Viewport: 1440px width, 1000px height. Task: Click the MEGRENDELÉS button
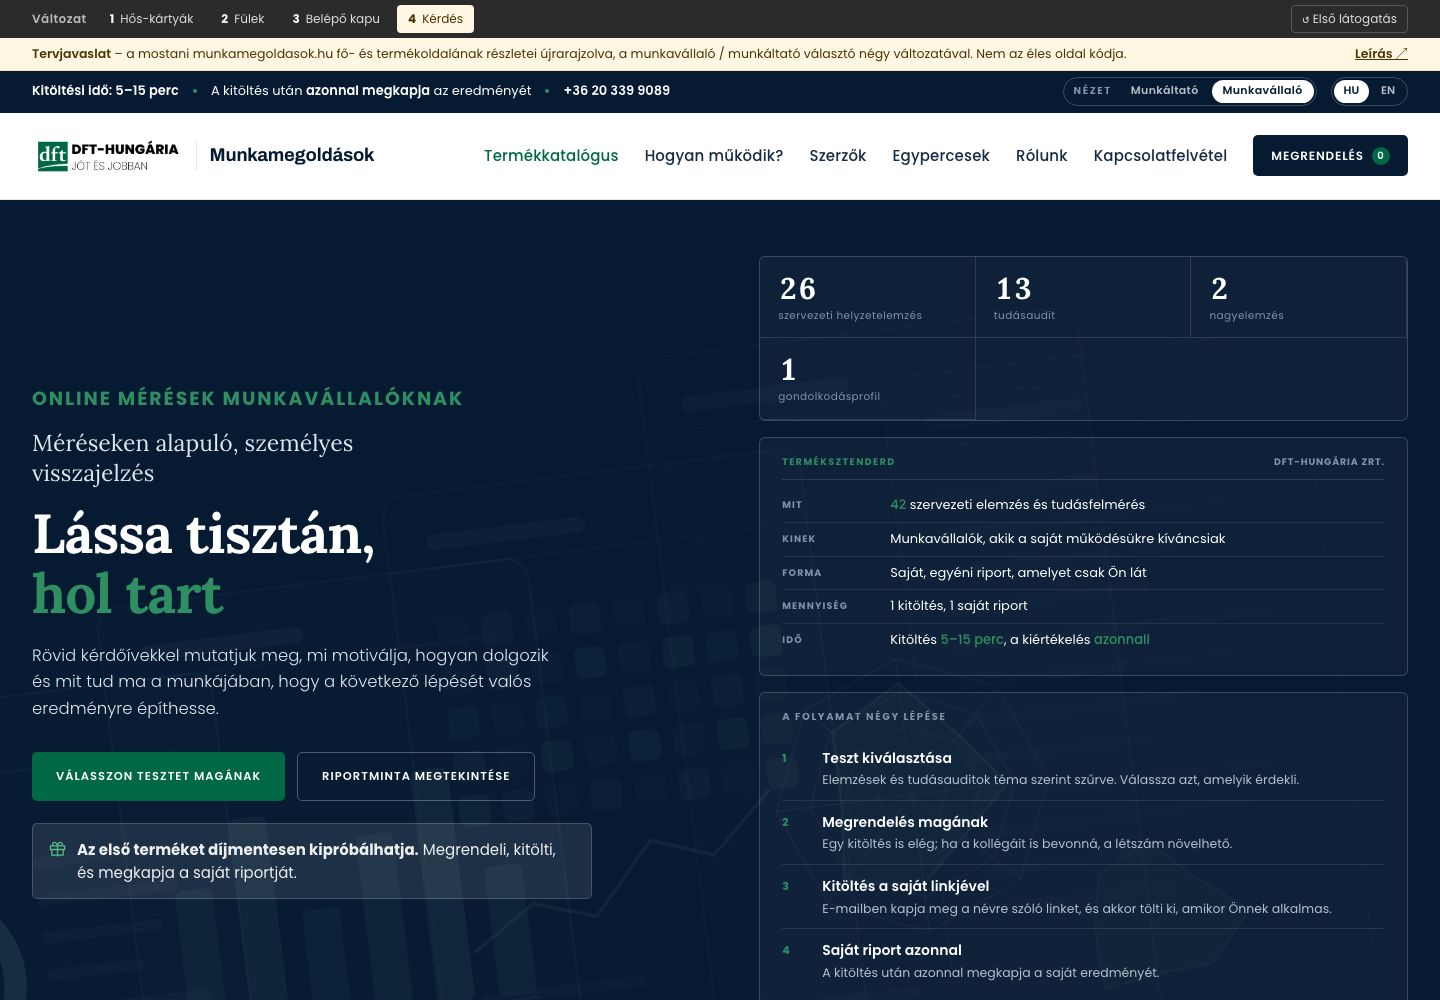1330,155
